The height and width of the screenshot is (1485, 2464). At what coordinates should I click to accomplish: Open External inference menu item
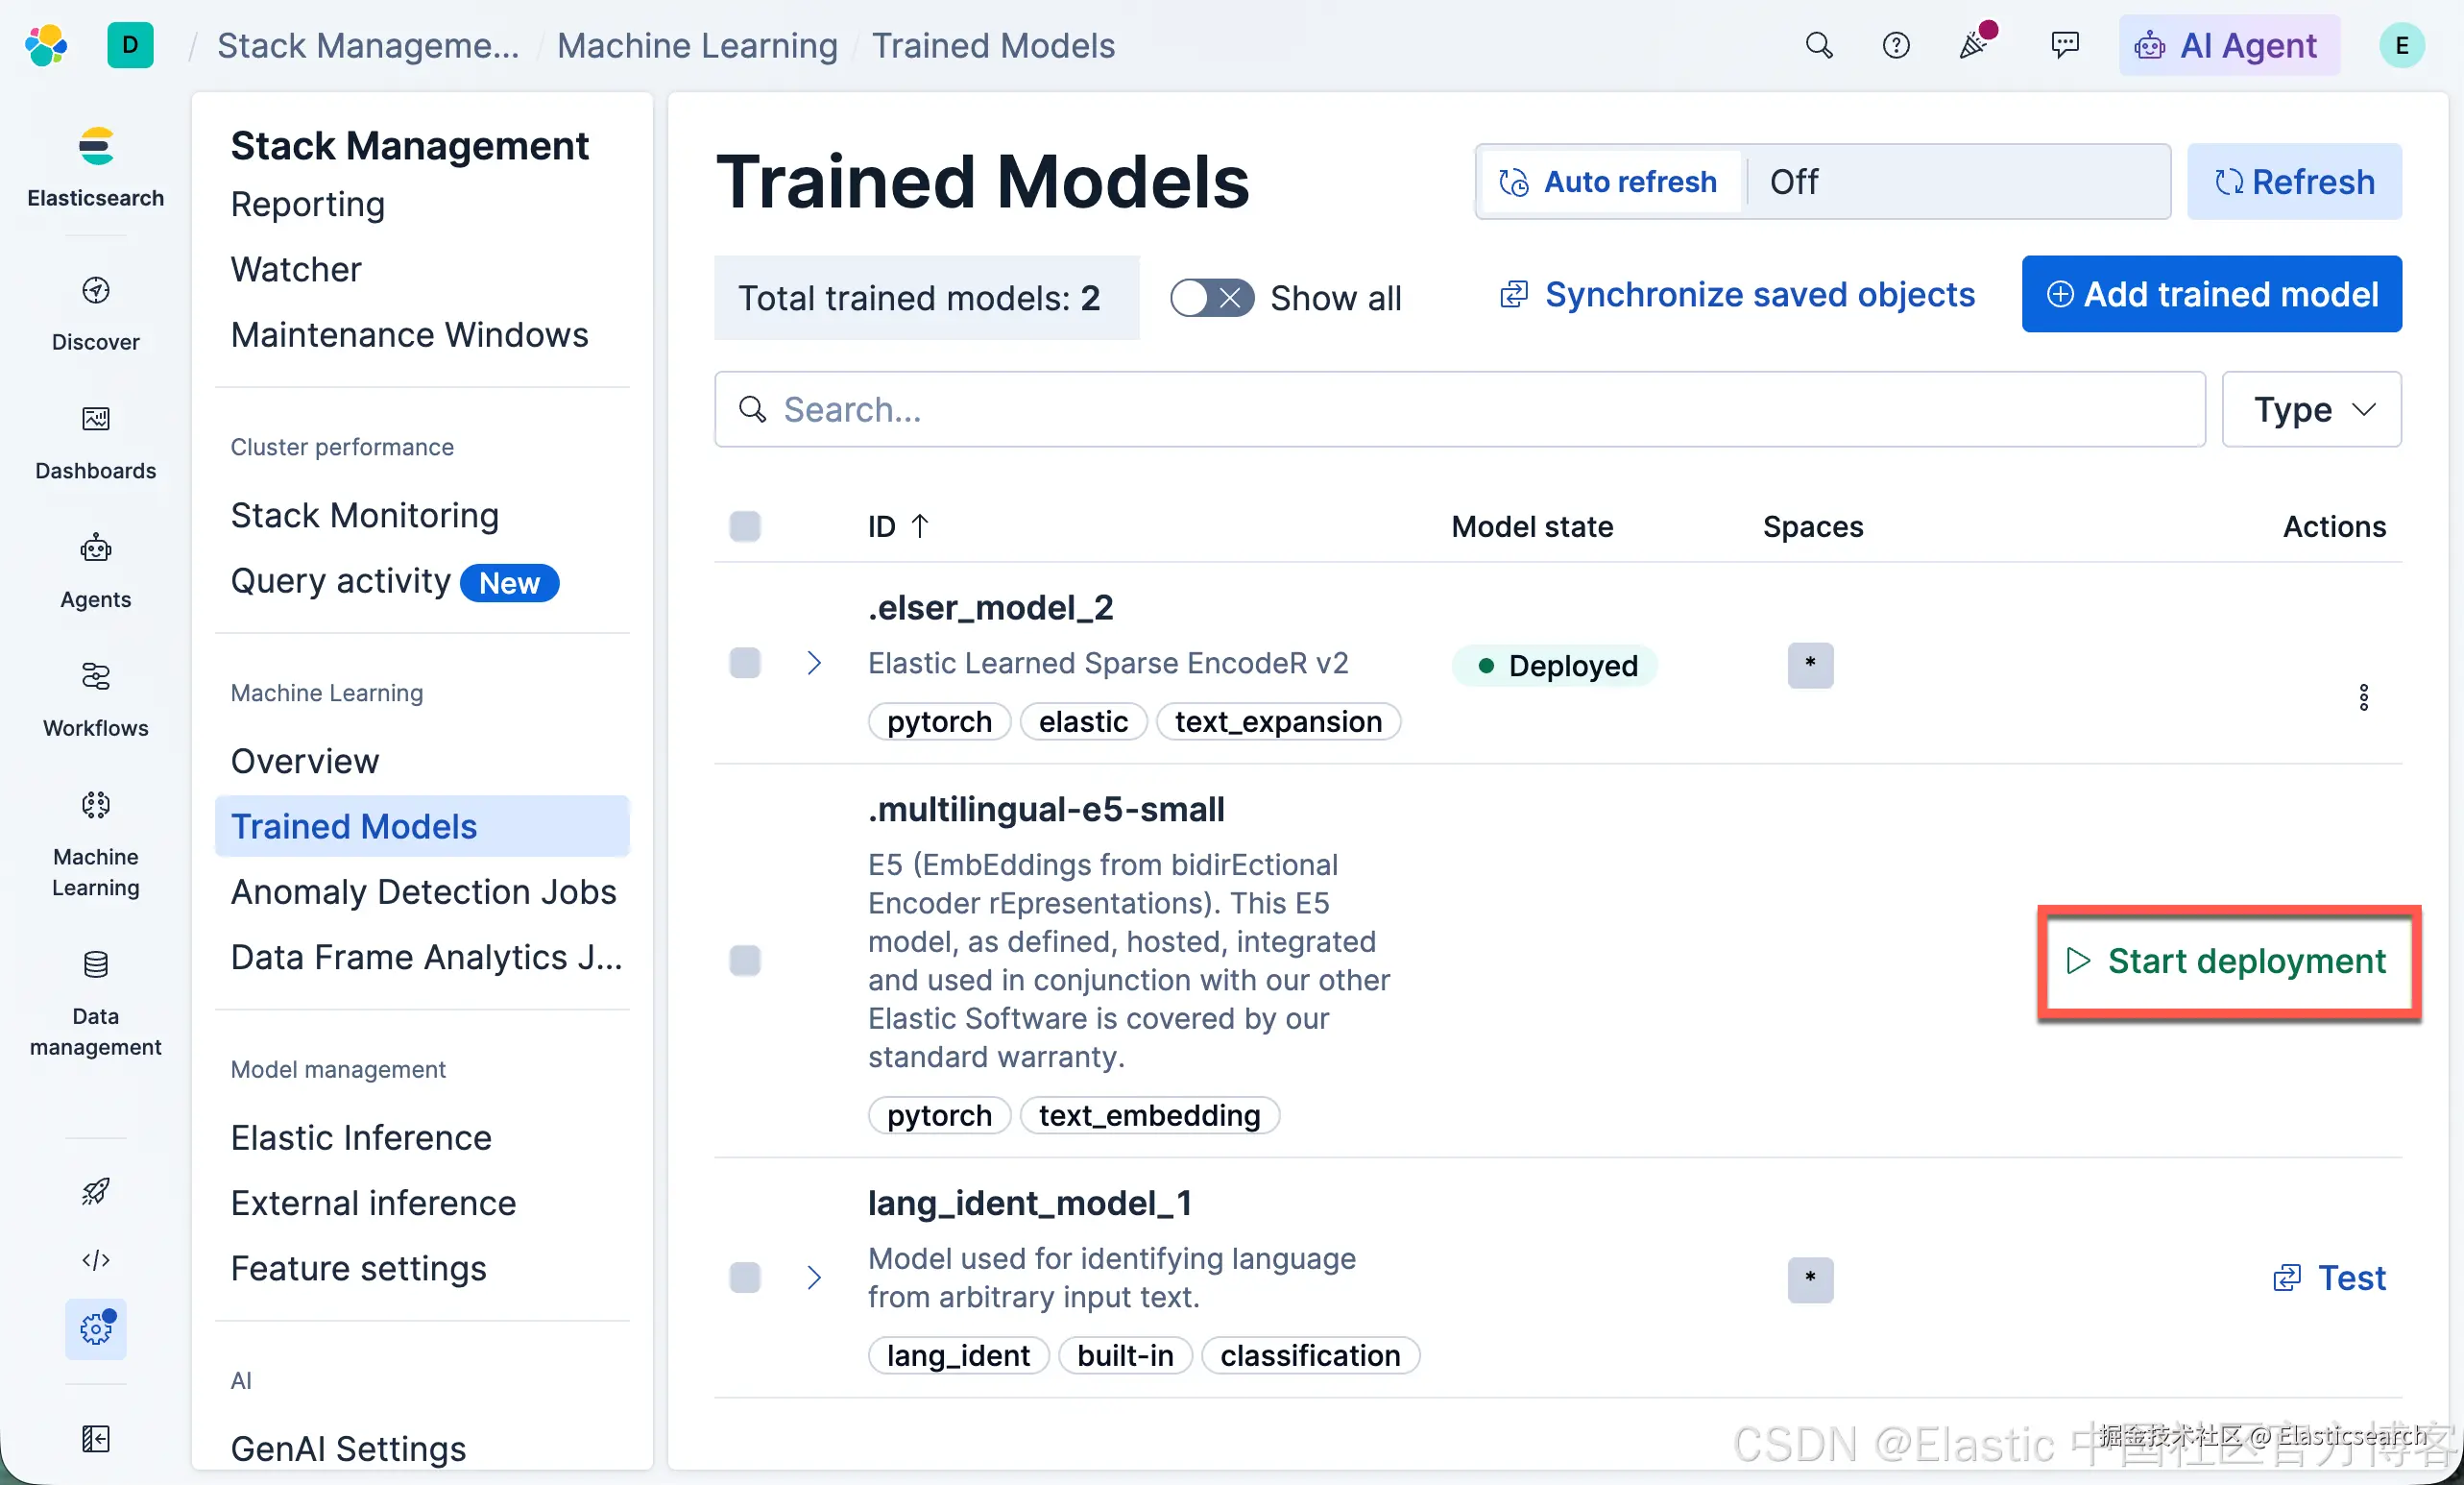click(x=374, y=1203)
